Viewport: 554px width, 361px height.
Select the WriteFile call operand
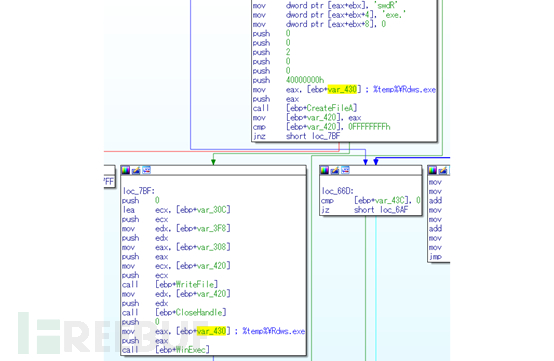tap(187, 284)
